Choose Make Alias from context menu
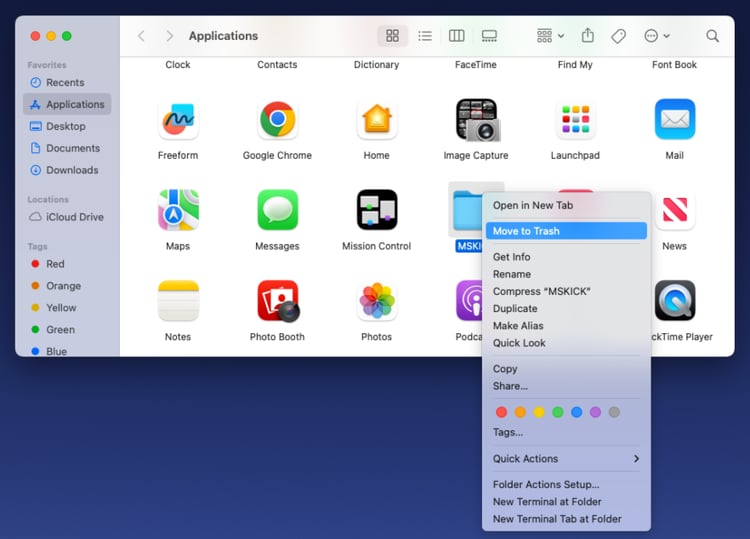The width and height of the screenshot is (750, 539). click(566, 326)
